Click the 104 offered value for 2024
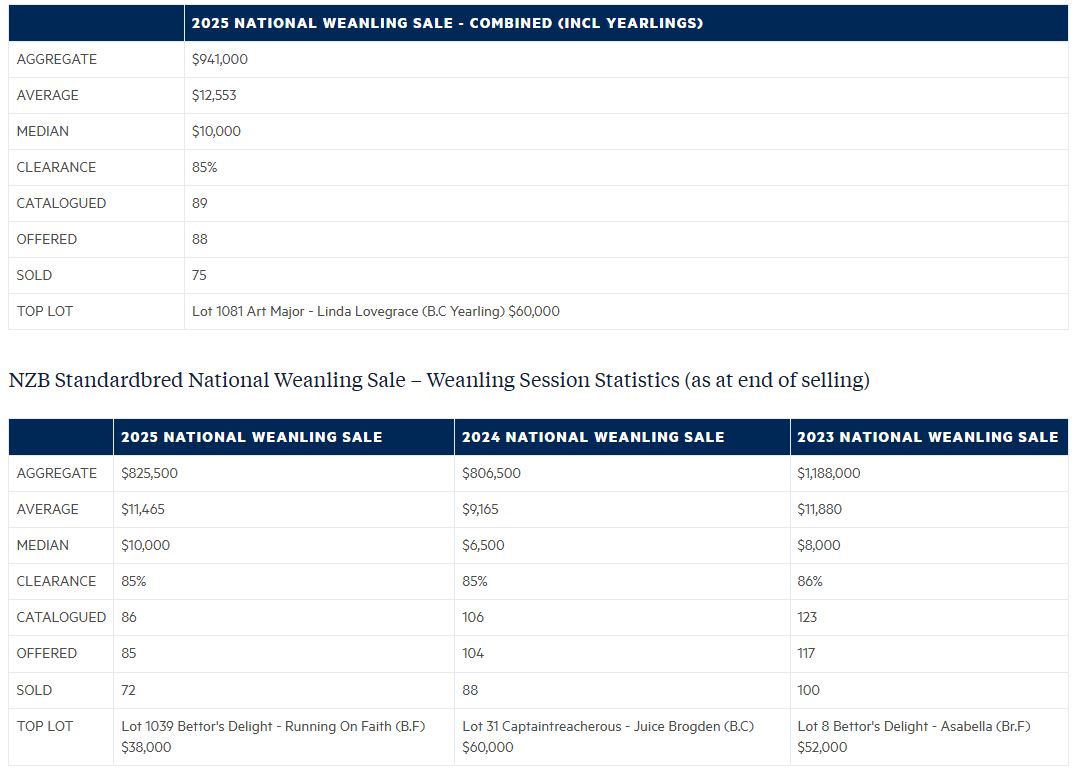 (473, 653)
